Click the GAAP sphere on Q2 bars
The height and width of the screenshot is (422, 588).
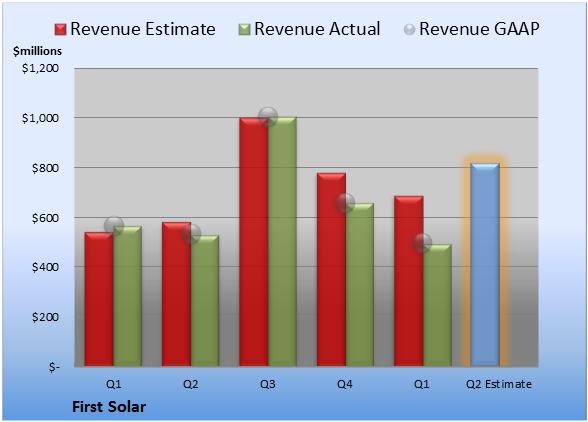pos(191,234)
